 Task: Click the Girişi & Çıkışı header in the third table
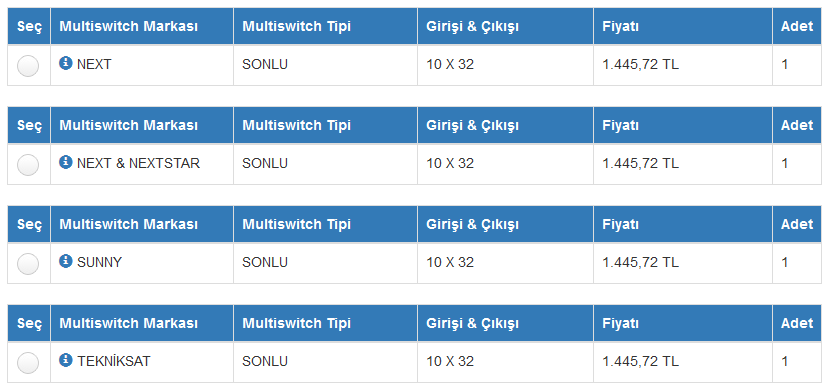pos(472,224)
